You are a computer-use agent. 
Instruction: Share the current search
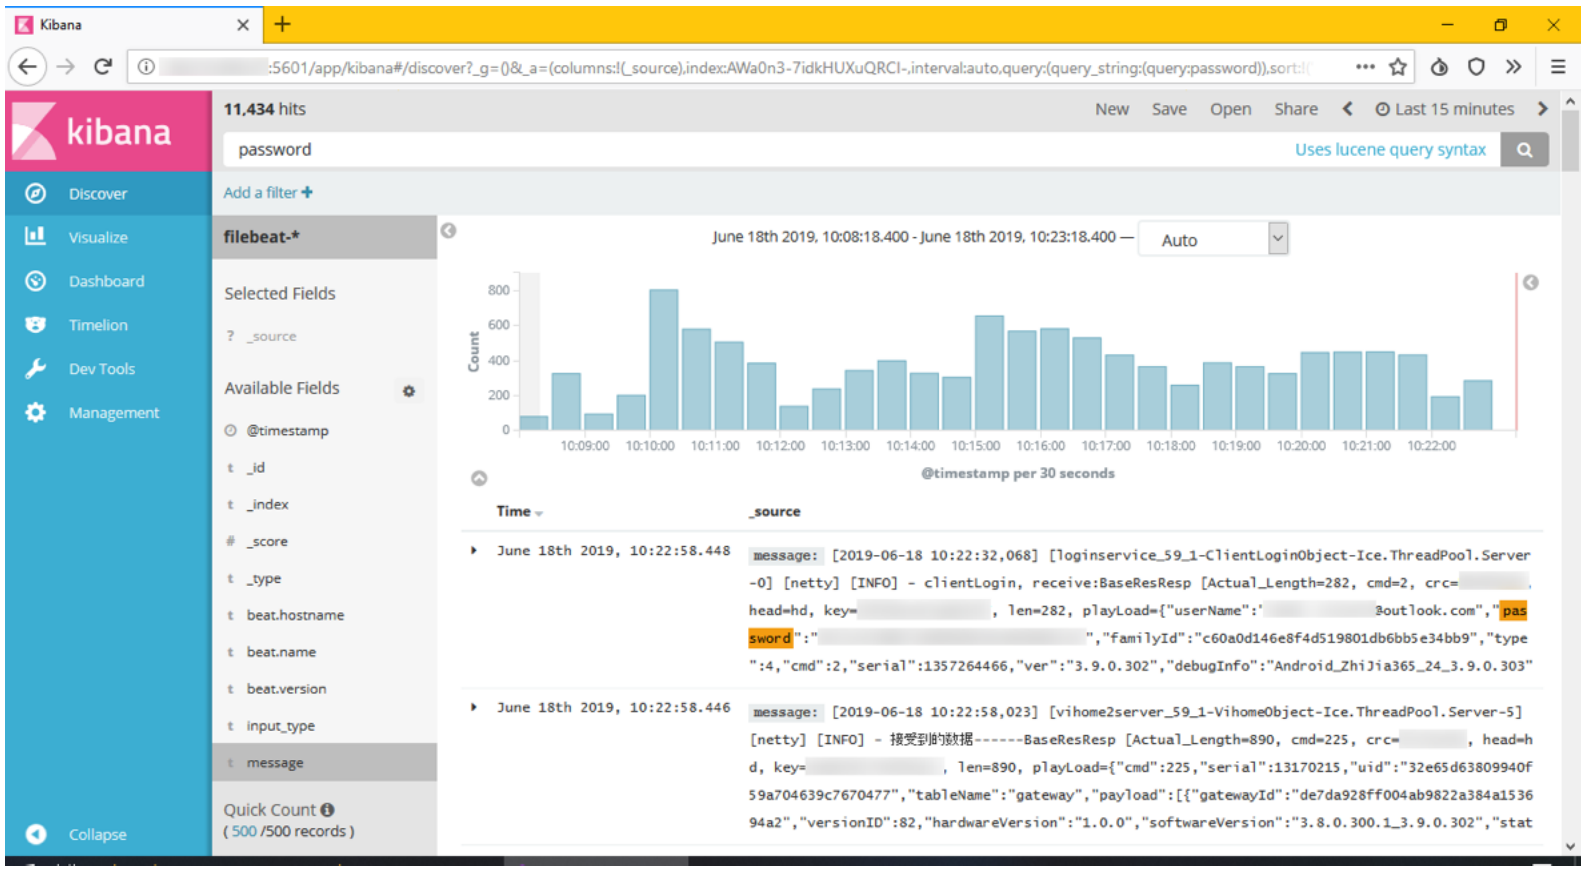[x=1295, y=109]
